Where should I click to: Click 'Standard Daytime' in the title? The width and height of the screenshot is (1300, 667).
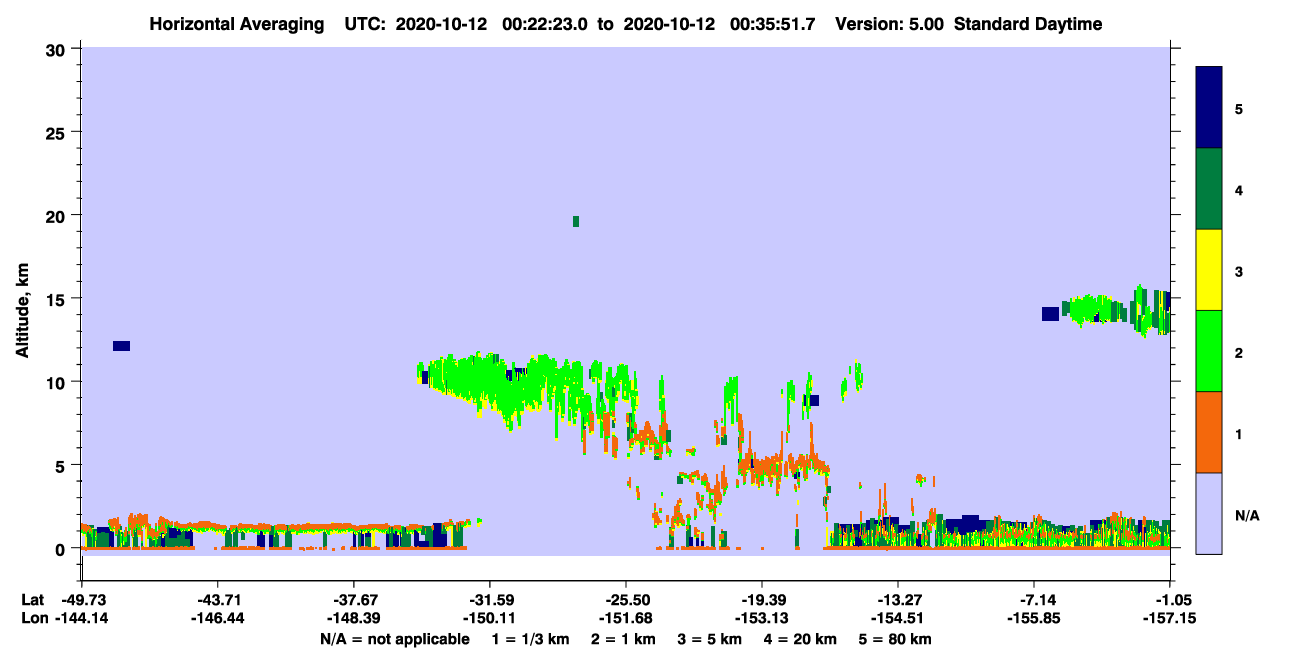[1028, 24]
